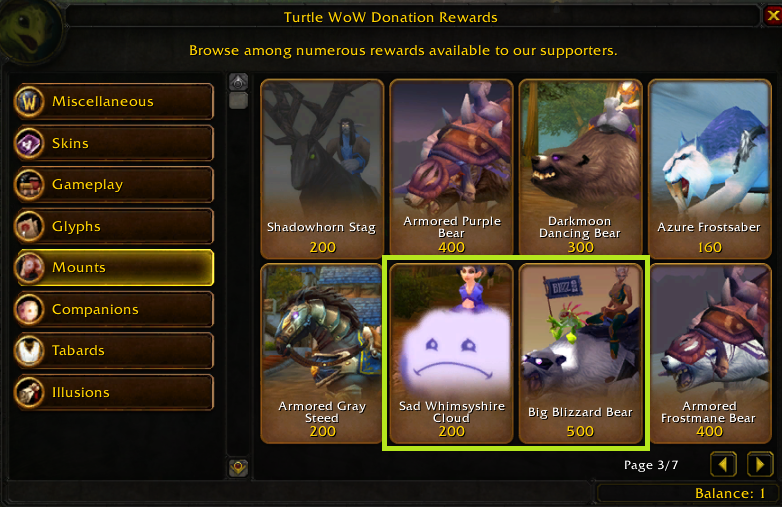Click the Gameplay category chest icon
The height and width of the screenshot is (507, 784).
[x=29, y=184]
